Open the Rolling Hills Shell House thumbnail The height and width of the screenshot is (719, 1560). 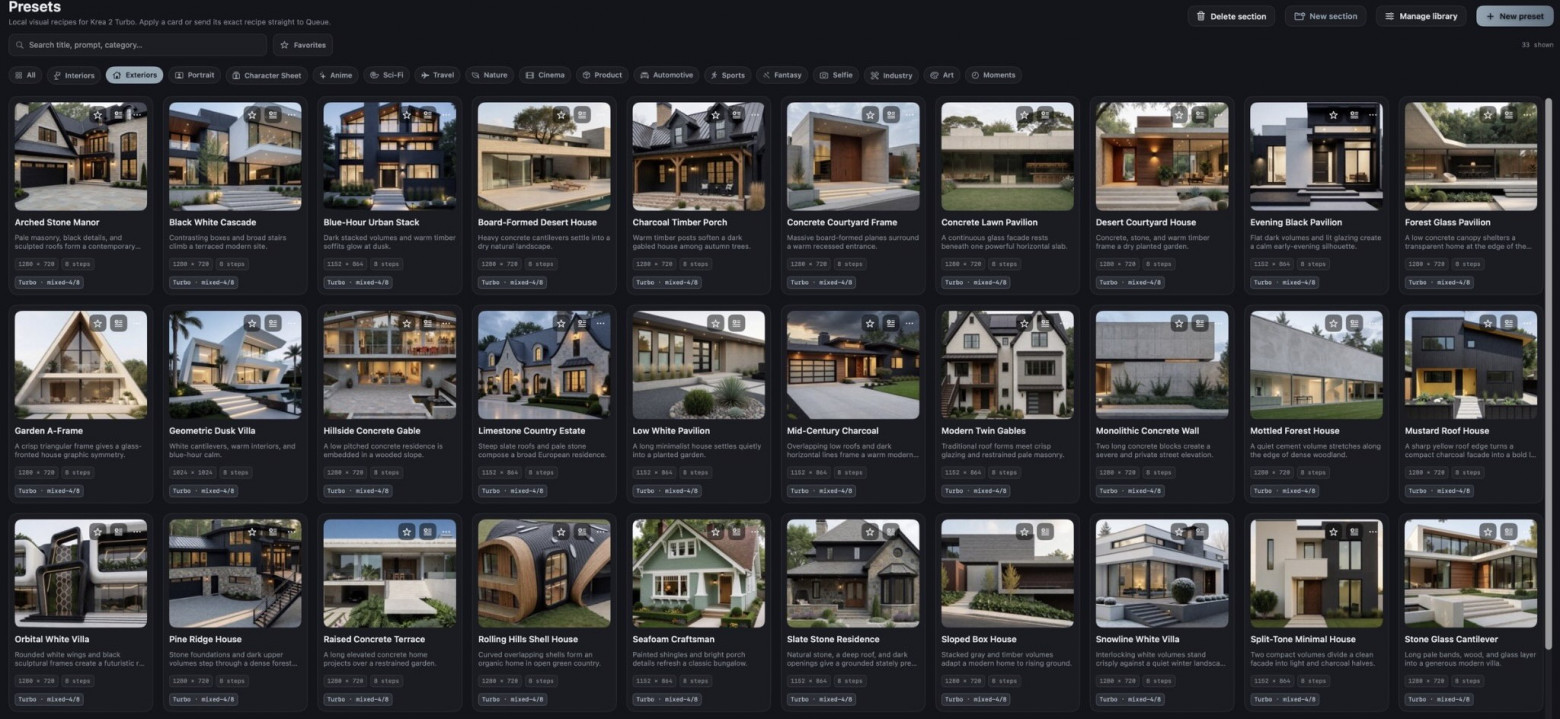[544, 573]
